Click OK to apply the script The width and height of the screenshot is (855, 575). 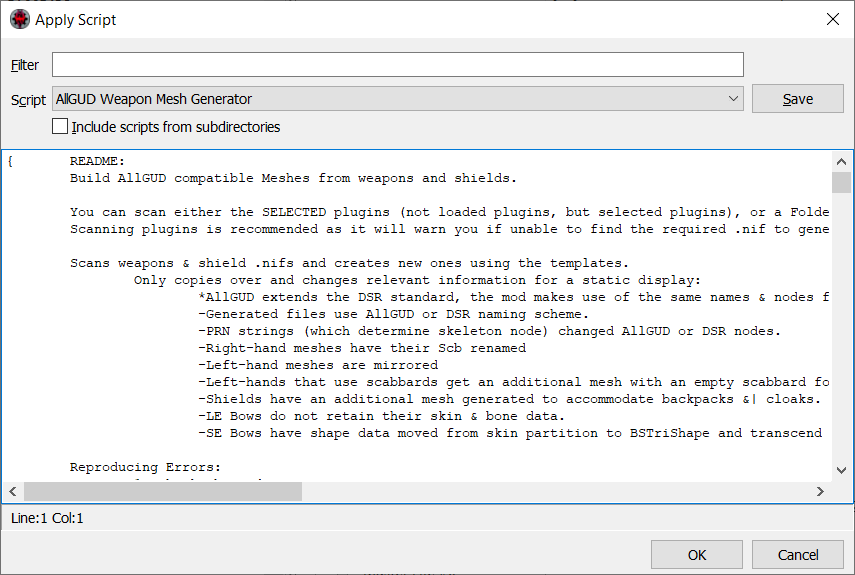coord(696,555)
